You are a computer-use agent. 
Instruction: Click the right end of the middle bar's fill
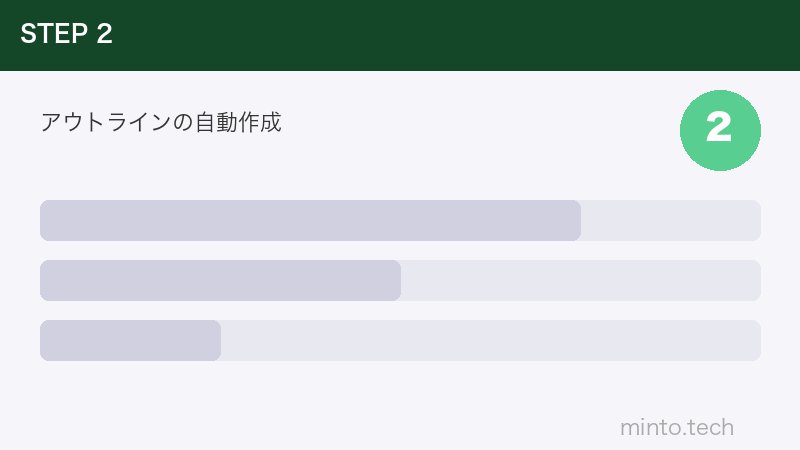click(x=395, y=281)
